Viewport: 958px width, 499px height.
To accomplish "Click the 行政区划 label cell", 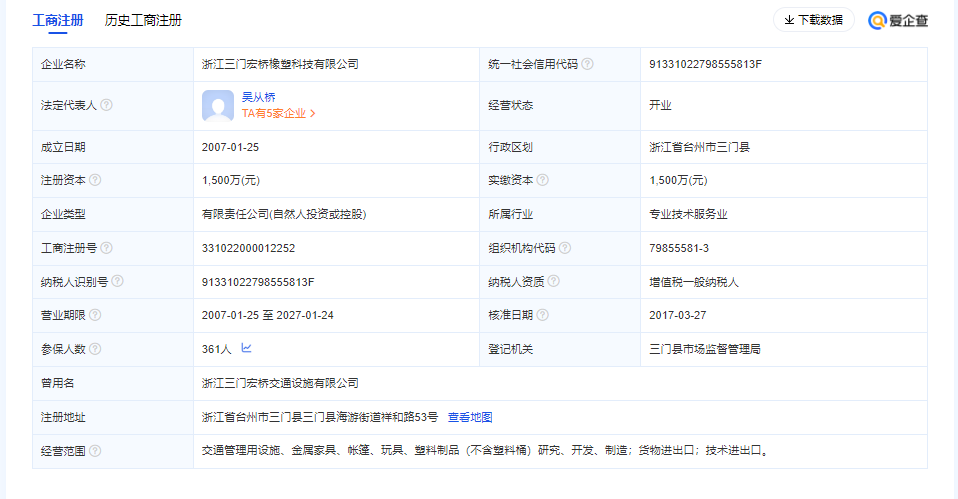I will [x=560, y=147].
